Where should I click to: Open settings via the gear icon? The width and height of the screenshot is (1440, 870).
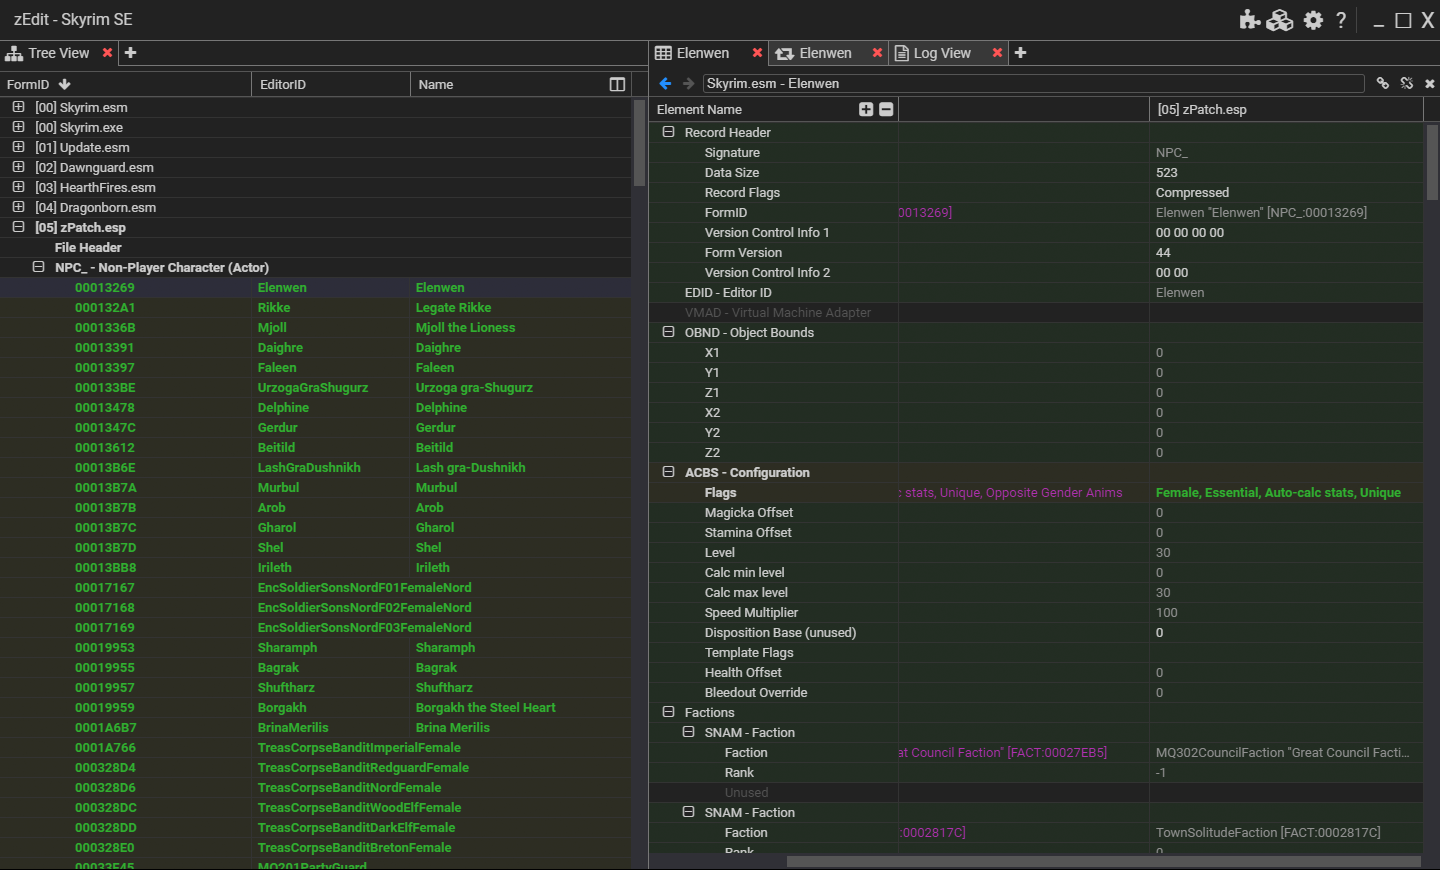[1313, 20]
